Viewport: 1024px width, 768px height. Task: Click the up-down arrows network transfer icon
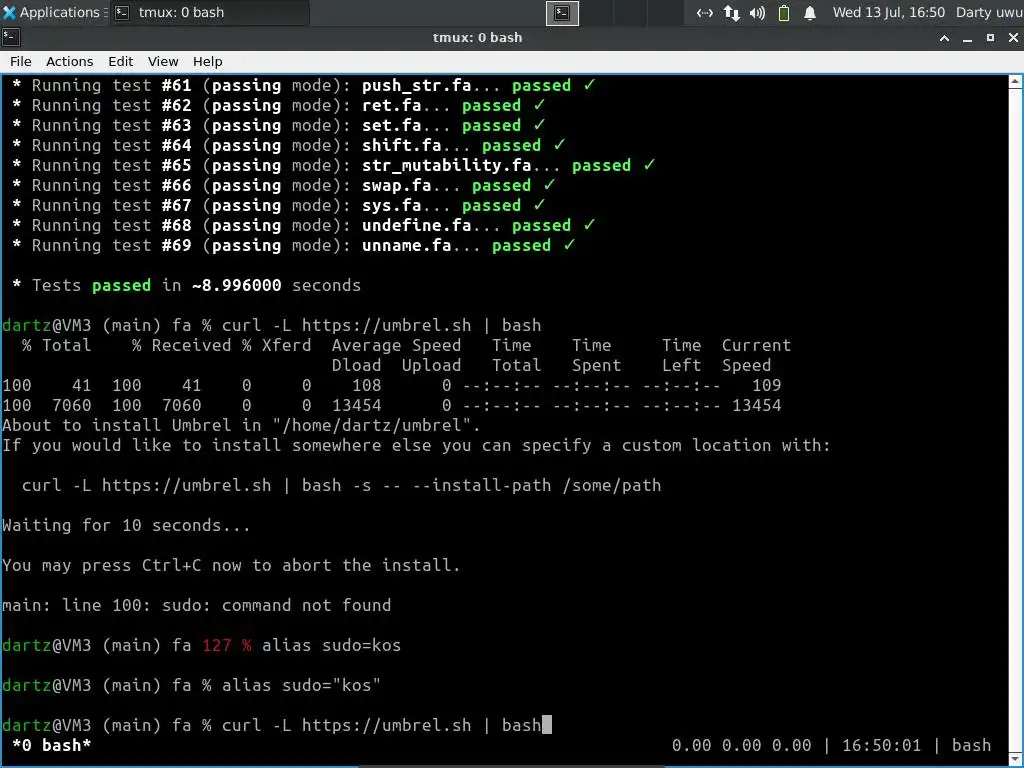click(x=731, y=12)
